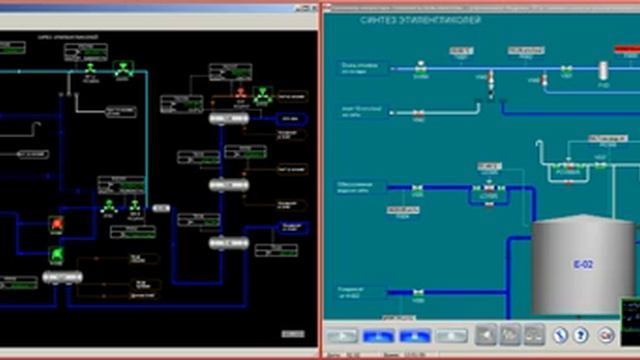Click the second indicator box above the top feed line

526,50
